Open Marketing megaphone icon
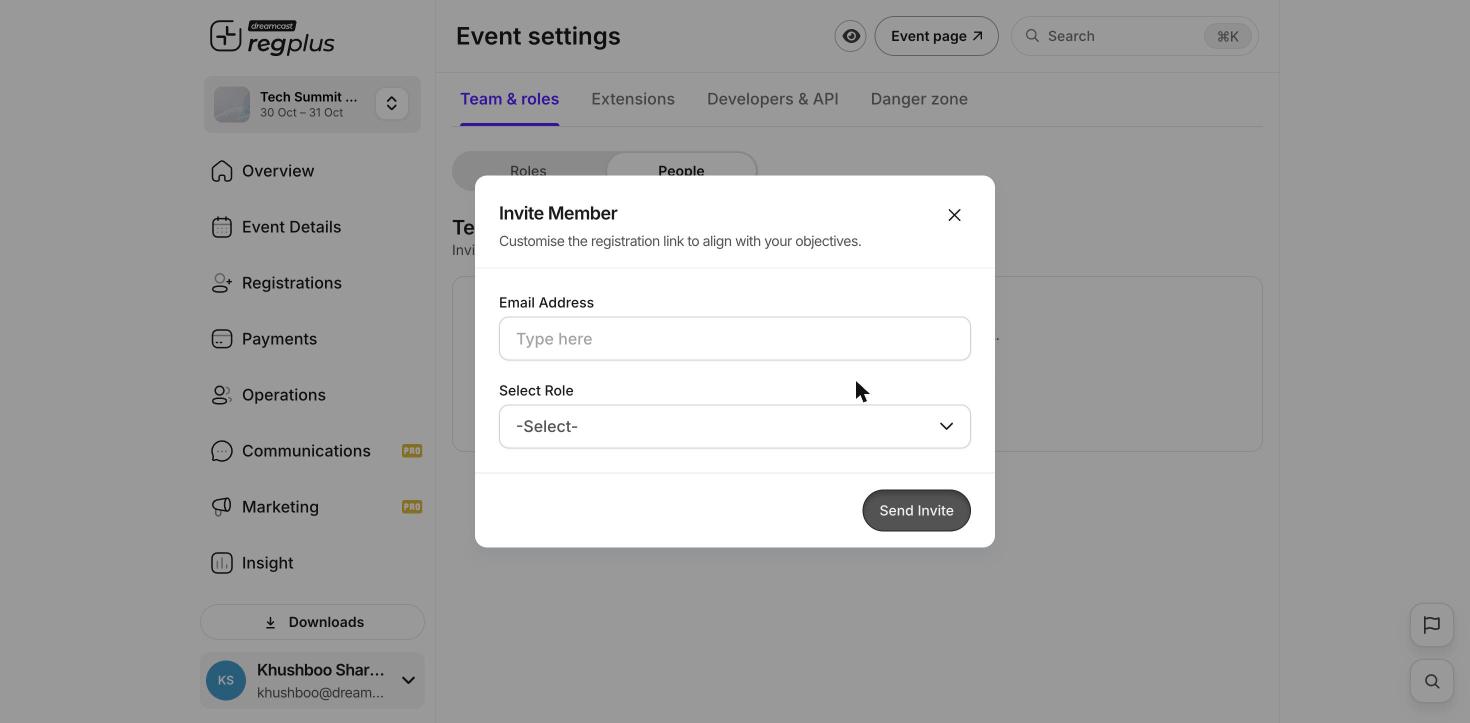This screenshot has height=723, width=1470. click(222, 507)
